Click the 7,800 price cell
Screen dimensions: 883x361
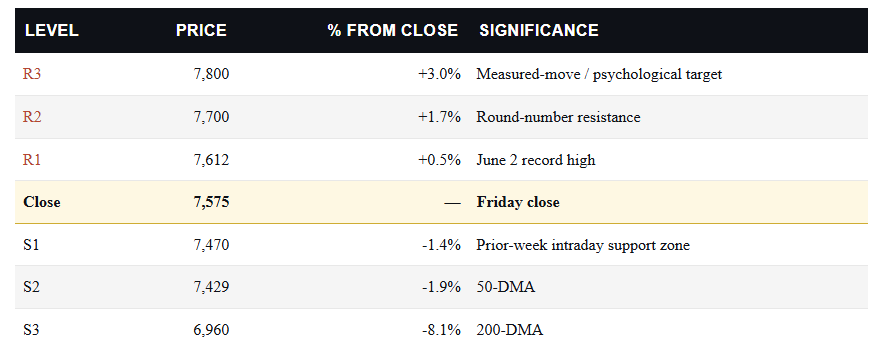click(x=211, y=74)
